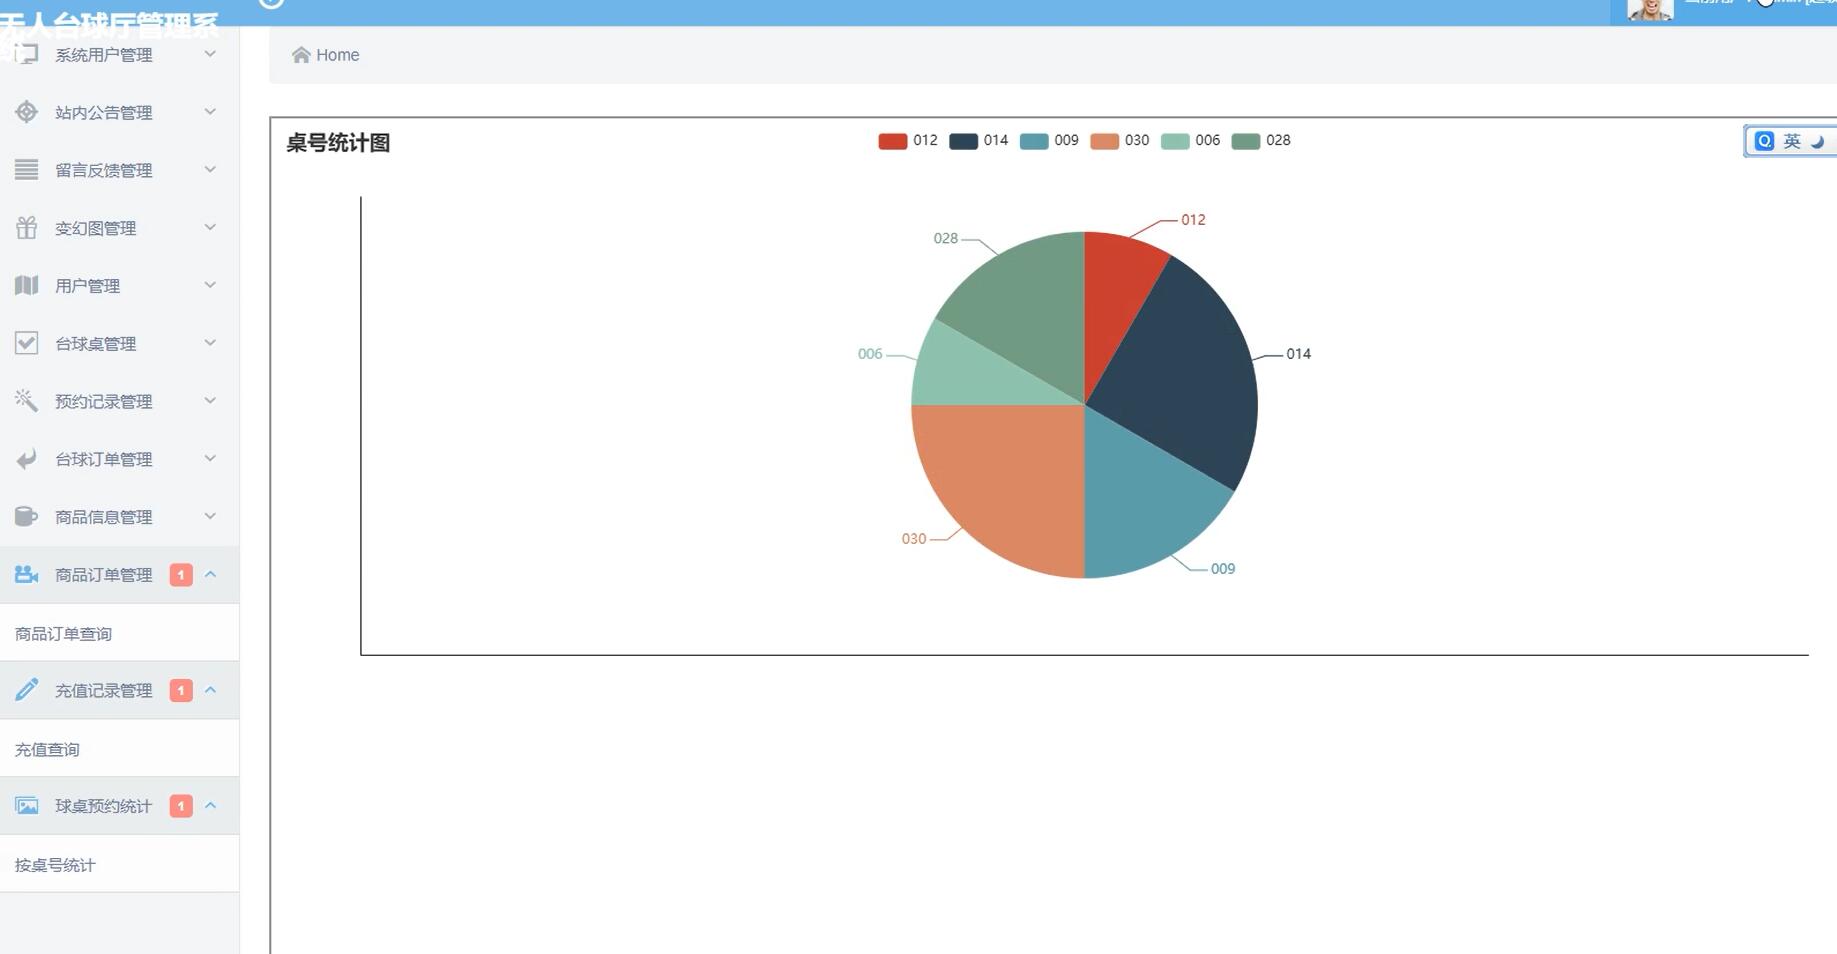Toggle the 012 series in chart legend

907,141
